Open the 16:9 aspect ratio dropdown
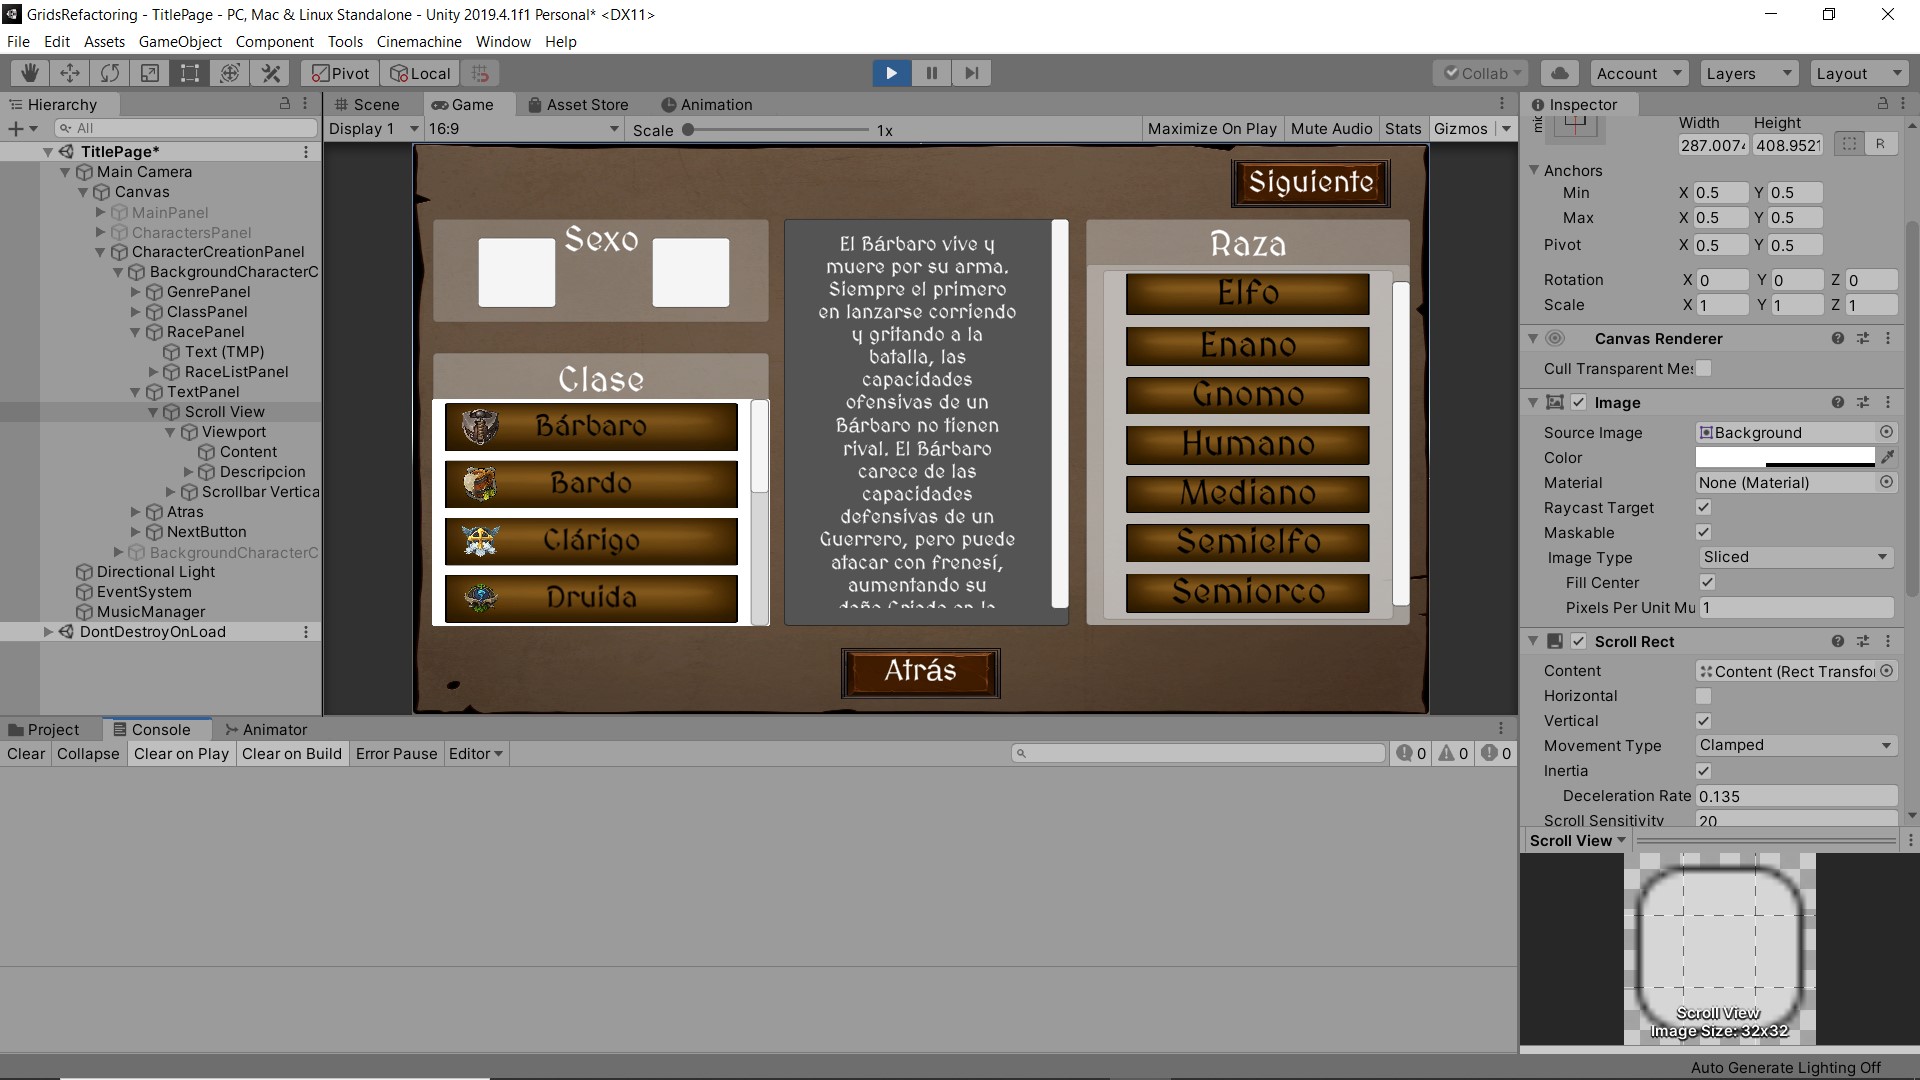Image resolution: width=1920 pixels, height=1080 pixels. tap(524, 129)
